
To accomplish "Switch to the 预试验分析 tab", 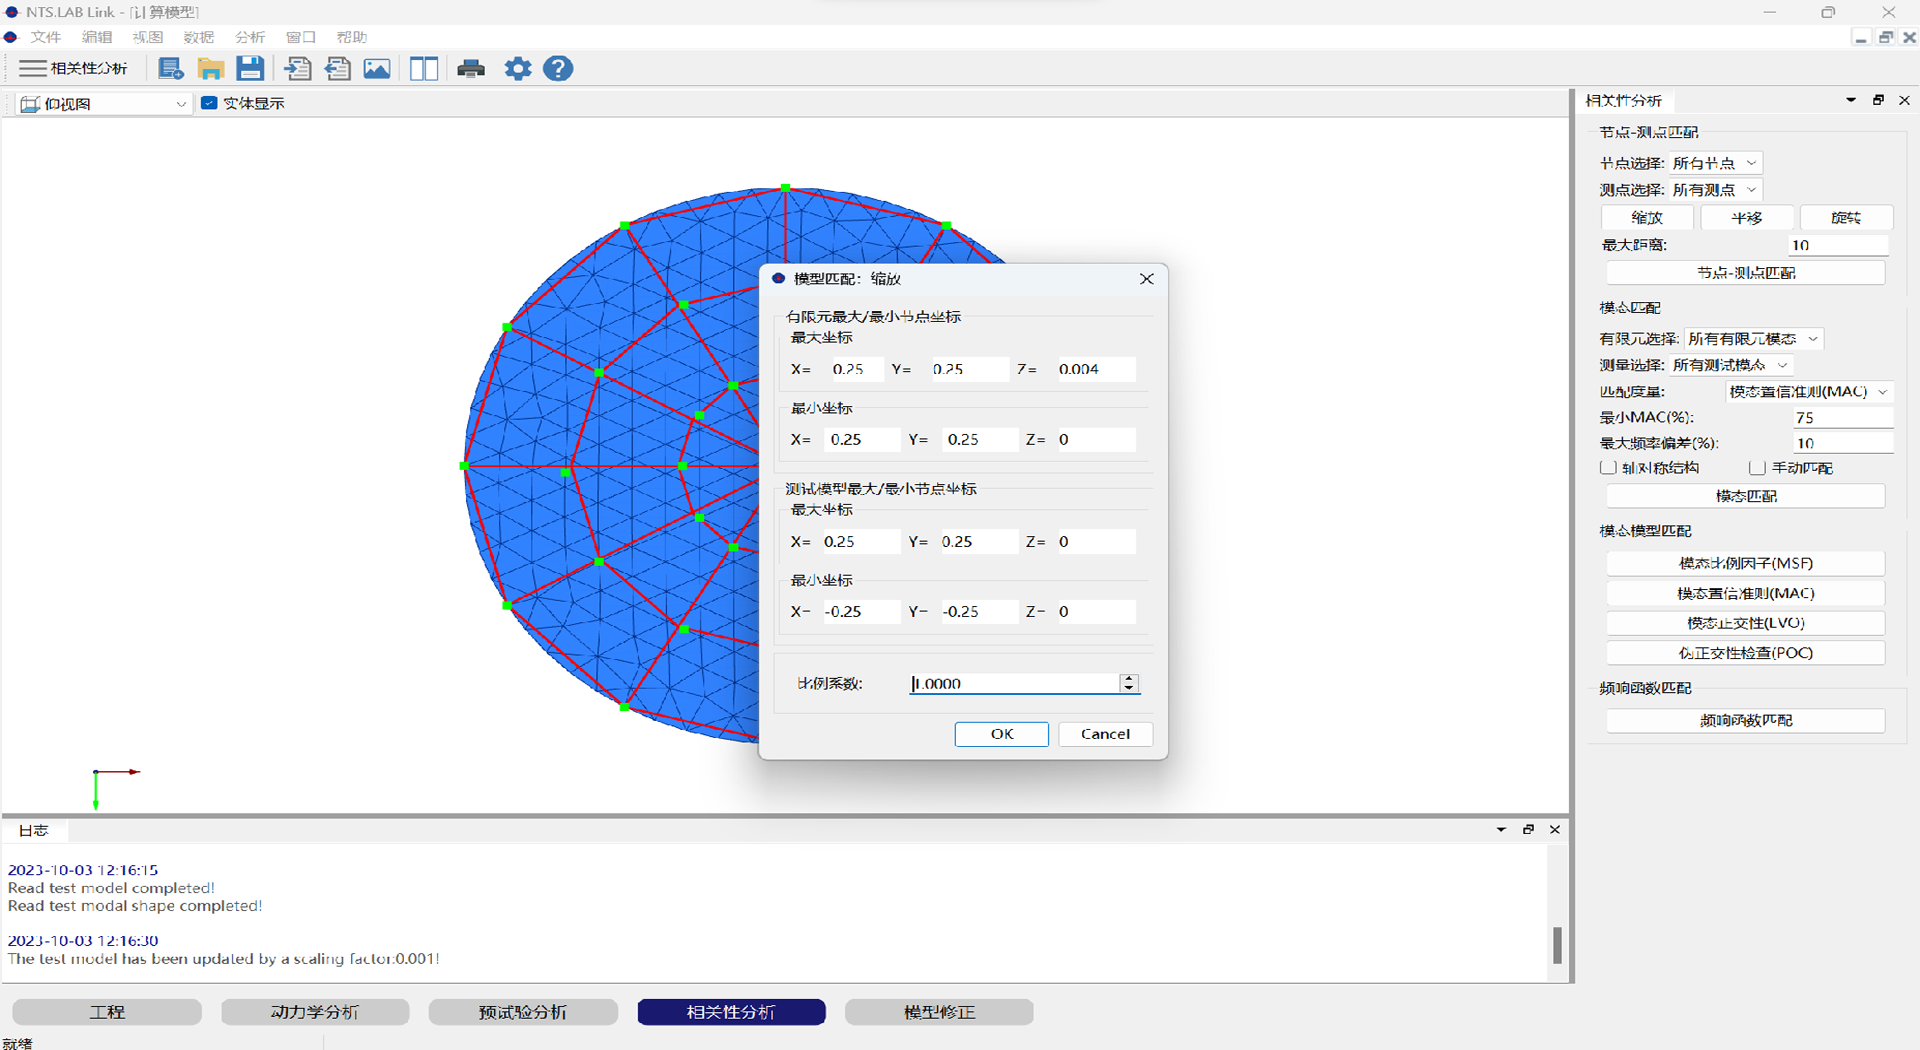I will (x=523, y=1012).
